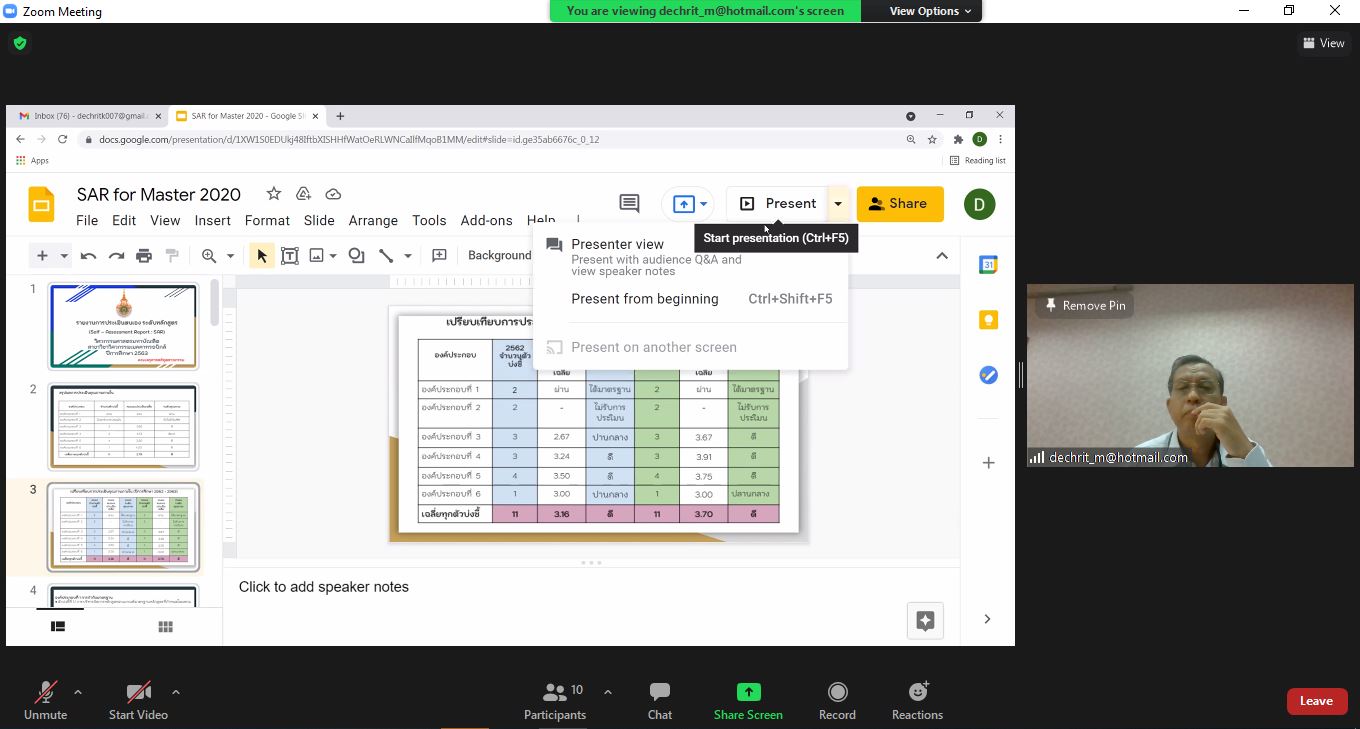
Task: Expand Participants options caret
Action: (607, 692)
